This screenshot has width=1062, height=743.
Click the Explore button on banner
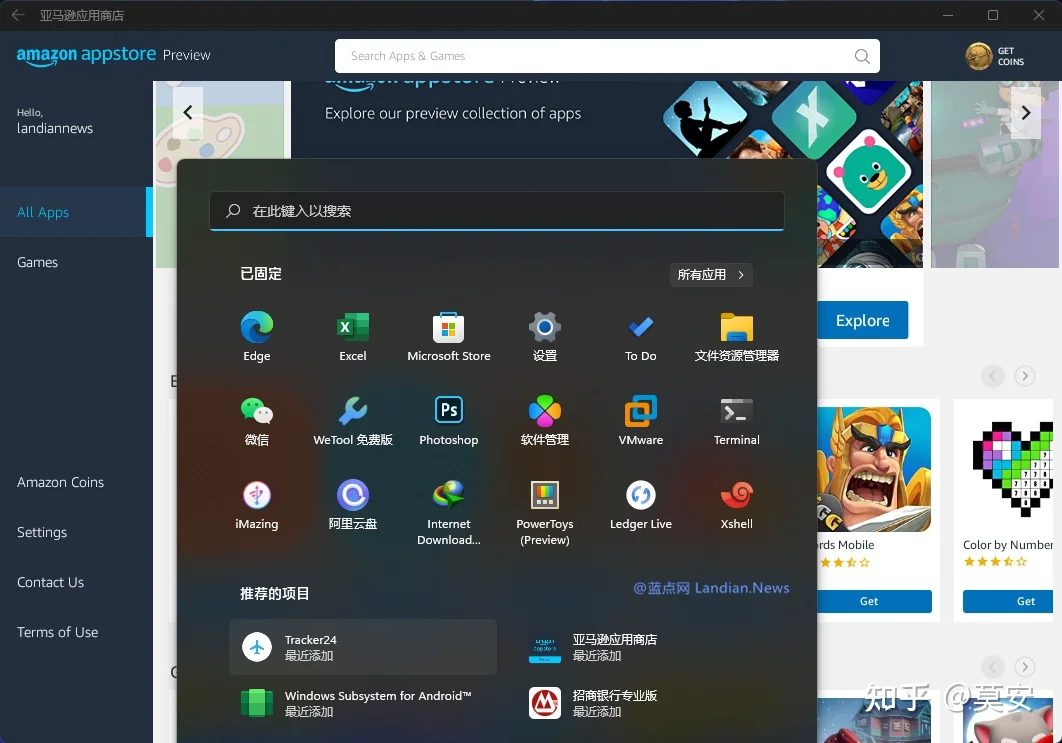pos(862,320)
